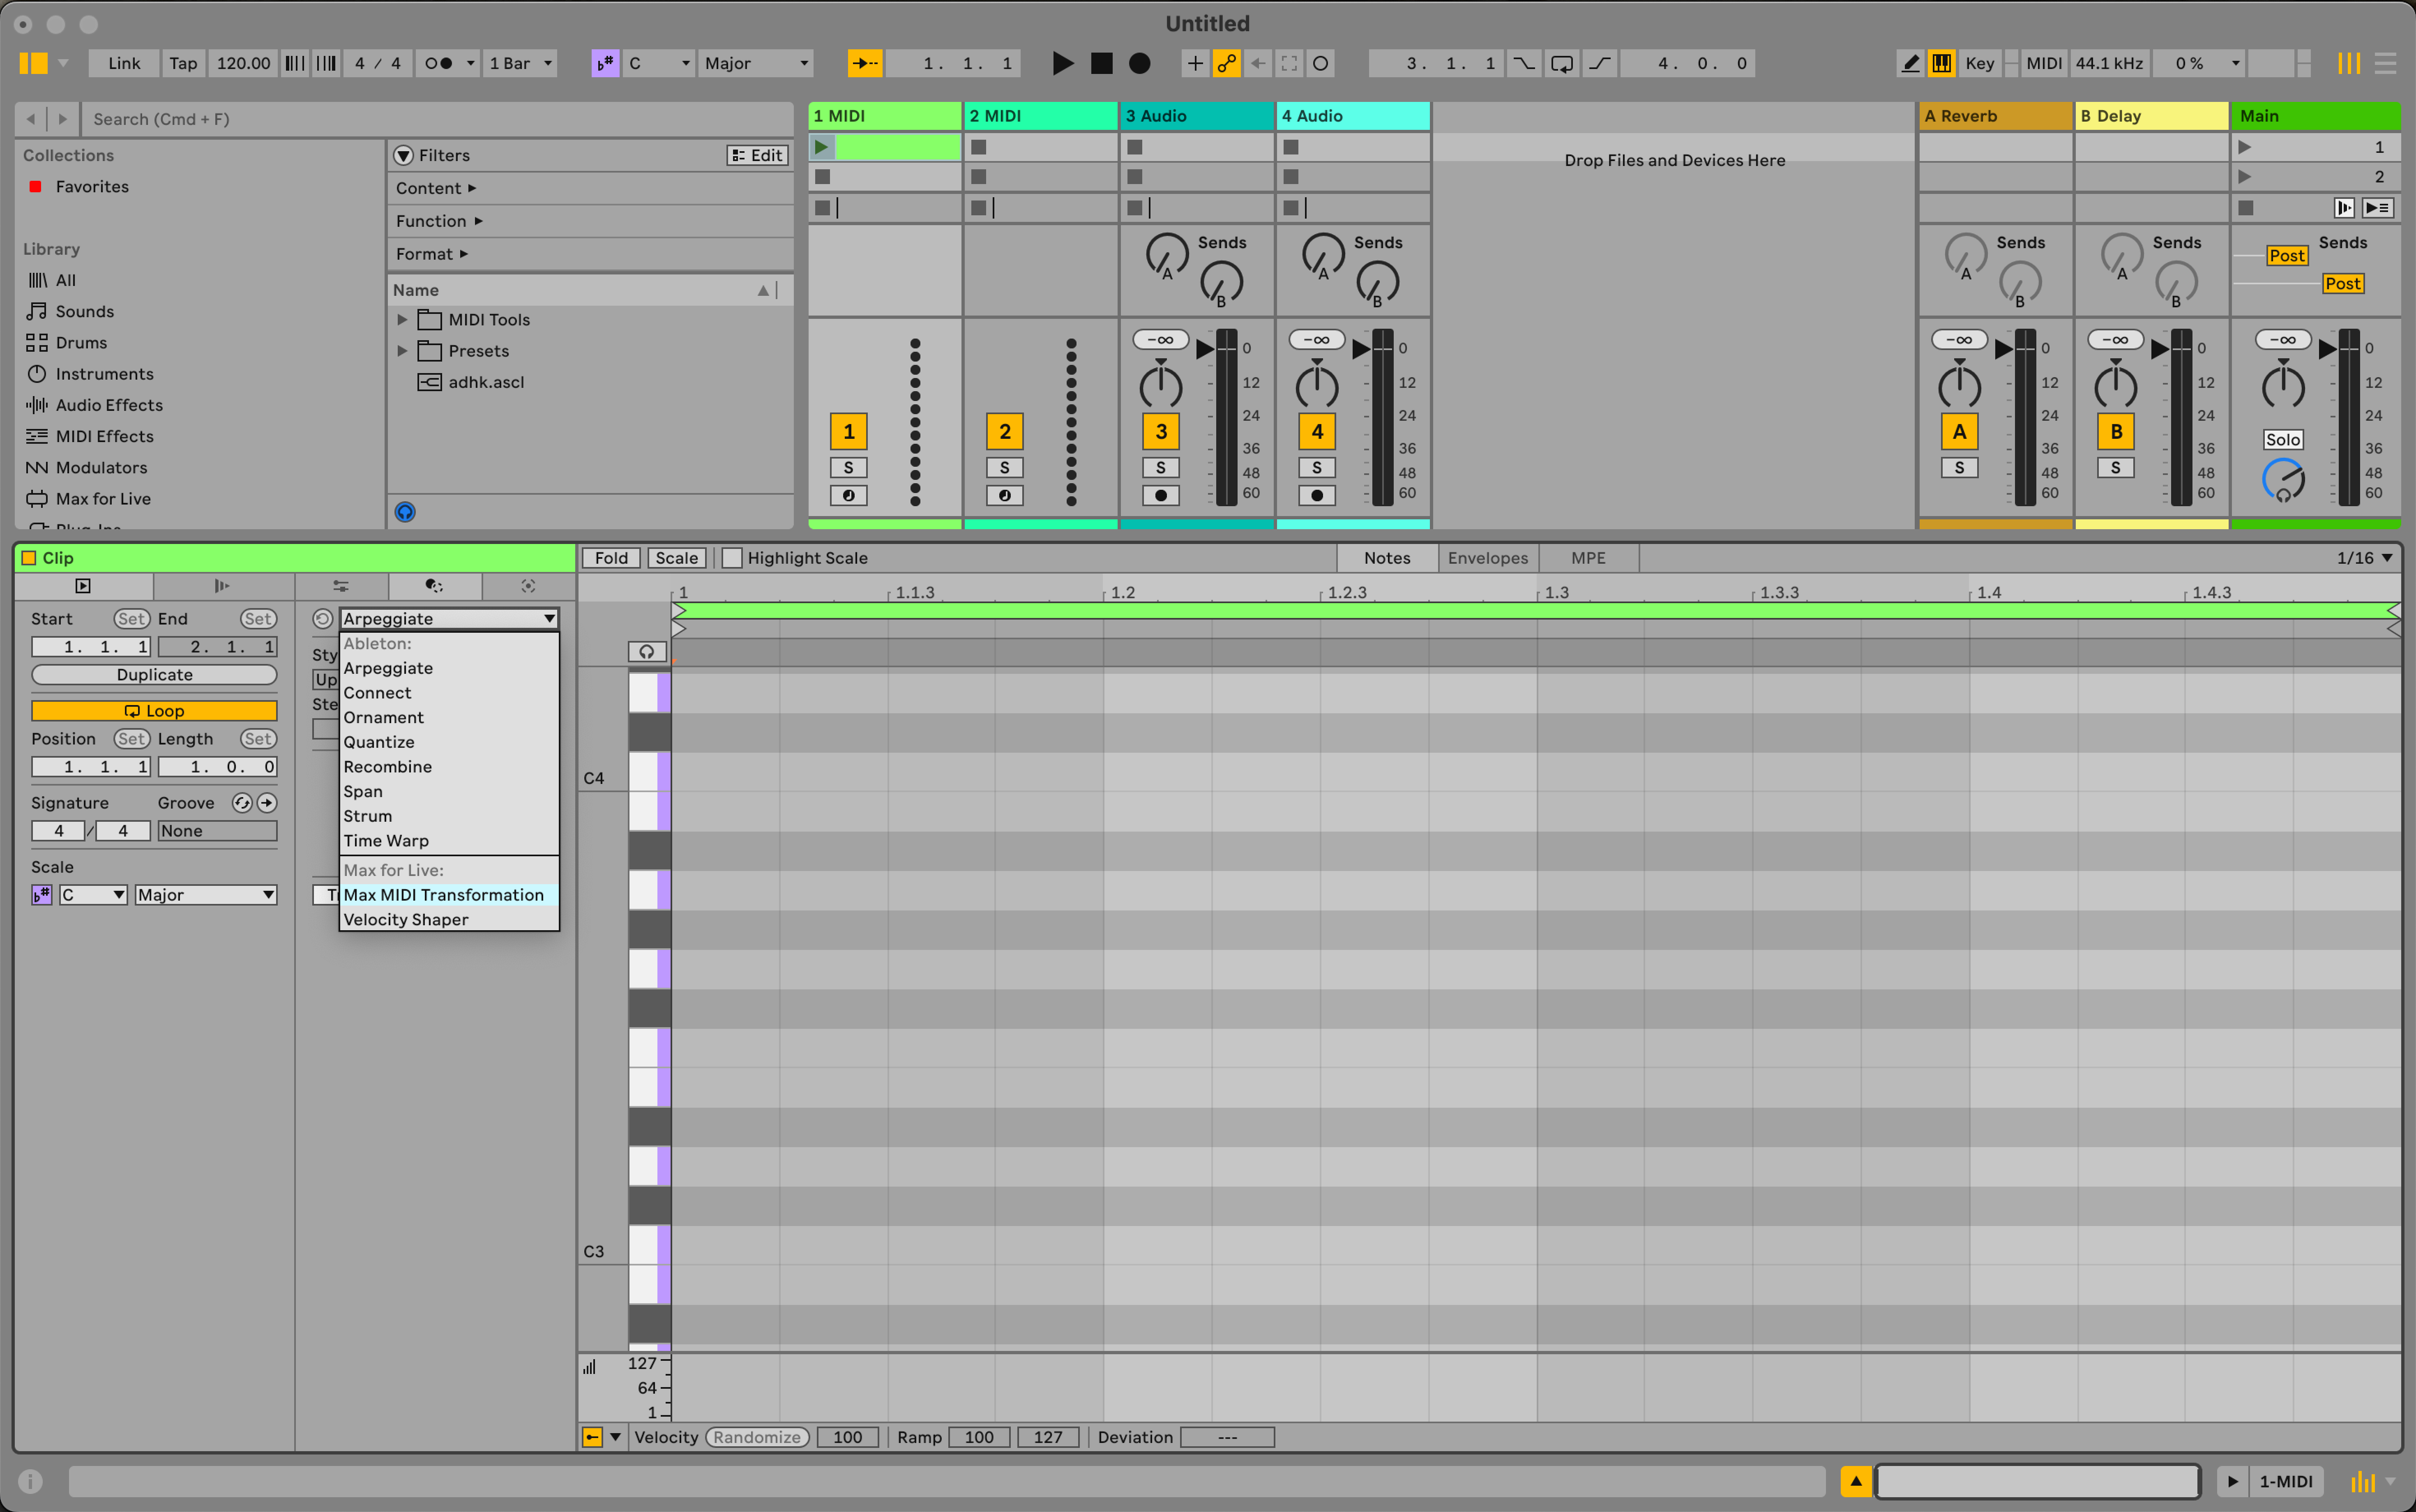Open the Generative Tools tab icon

528,586
